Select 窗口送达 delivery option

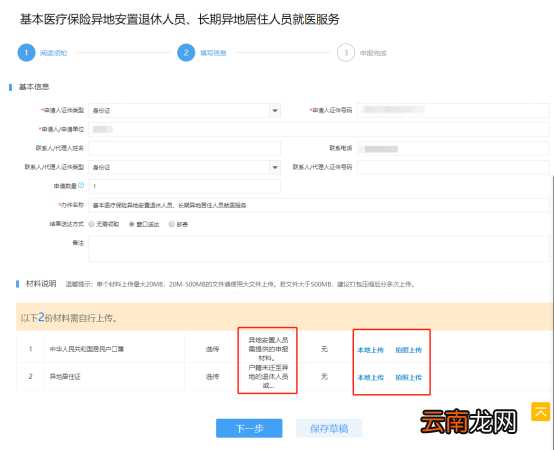click(x=132, y=224)
